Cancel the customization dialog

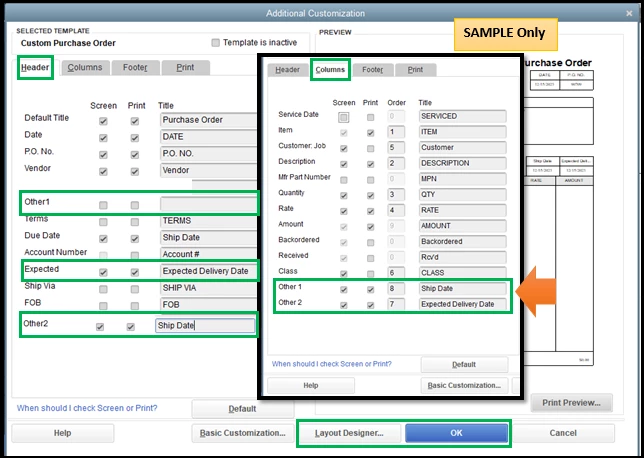pyautogui.click(x=563, y=433)
